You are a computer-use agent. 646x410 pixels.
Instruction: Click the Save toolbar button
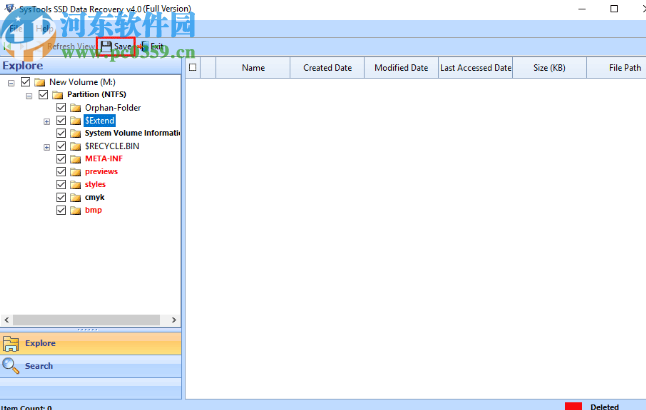coord(116,46)
